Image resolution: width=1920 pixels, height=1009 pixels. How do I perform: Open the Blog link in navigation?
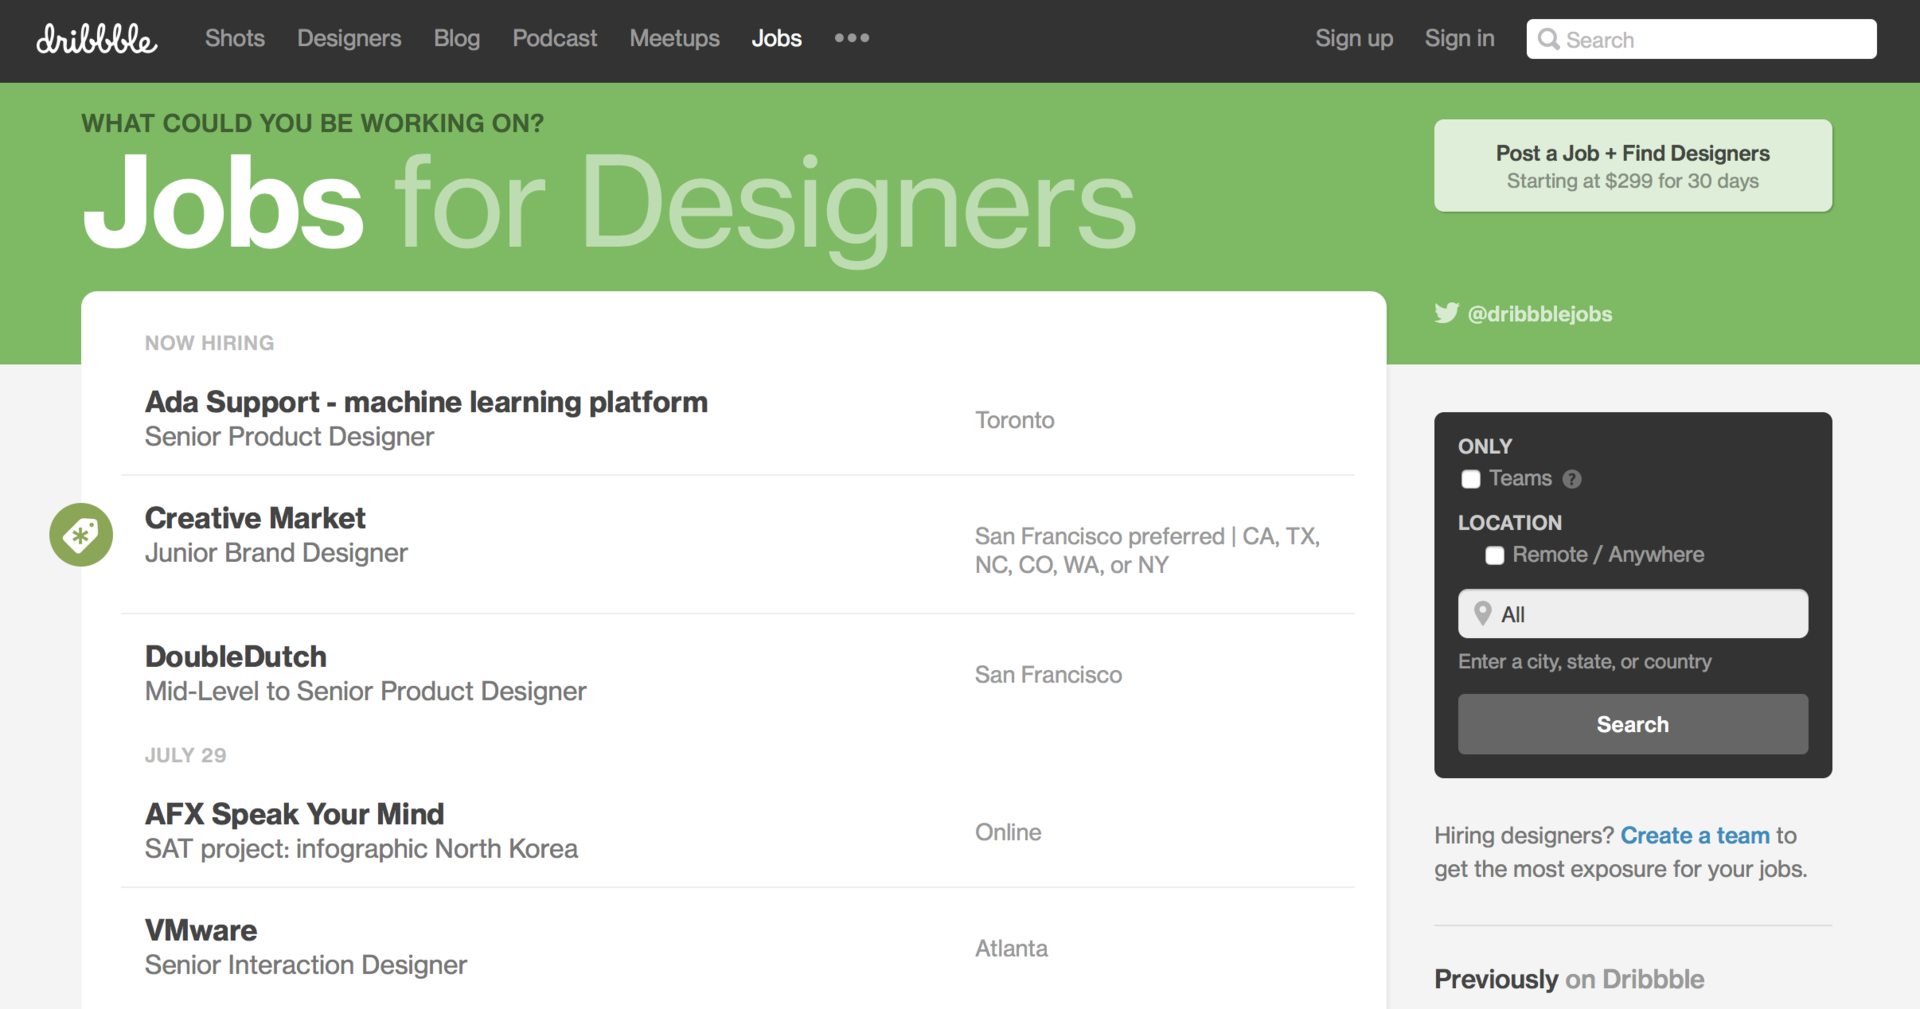457,38
